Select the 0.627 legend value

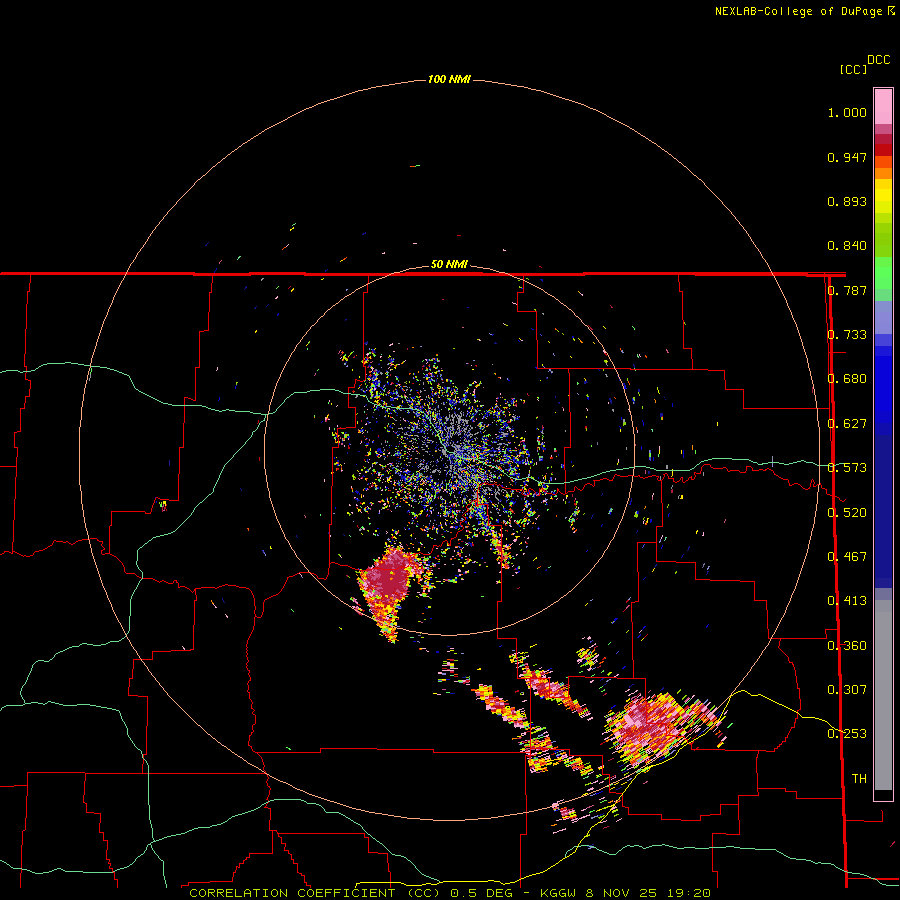847,424
